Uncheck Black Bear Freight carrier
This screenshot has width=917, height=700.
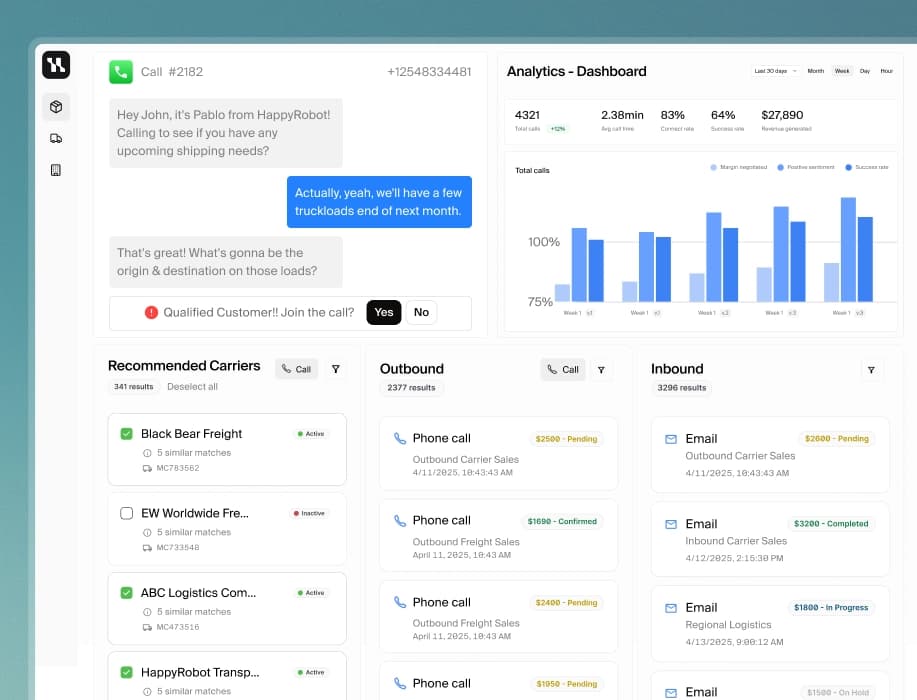[126, 434]
